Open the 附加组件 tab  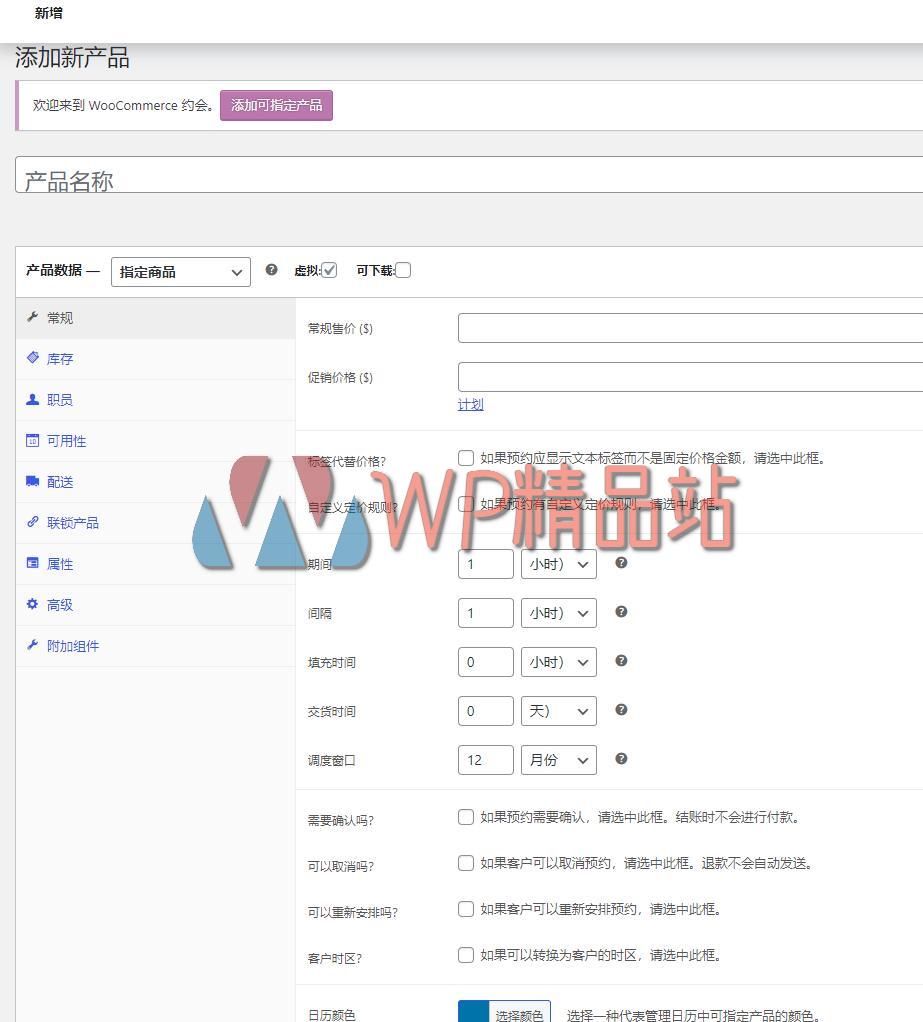coord(72,645)
